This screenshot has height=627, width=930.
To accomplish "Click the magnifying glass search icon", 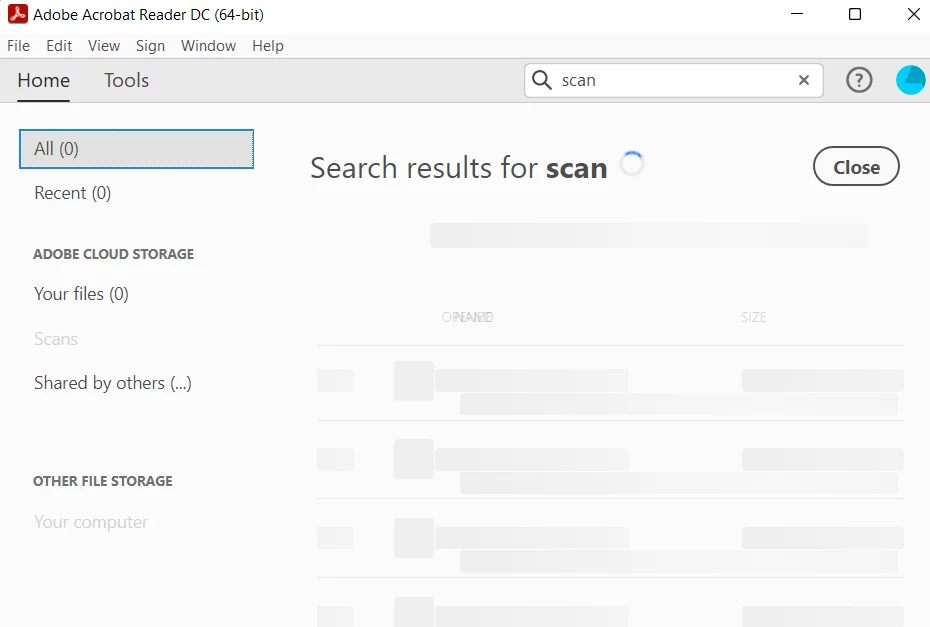I will (542, 79).
